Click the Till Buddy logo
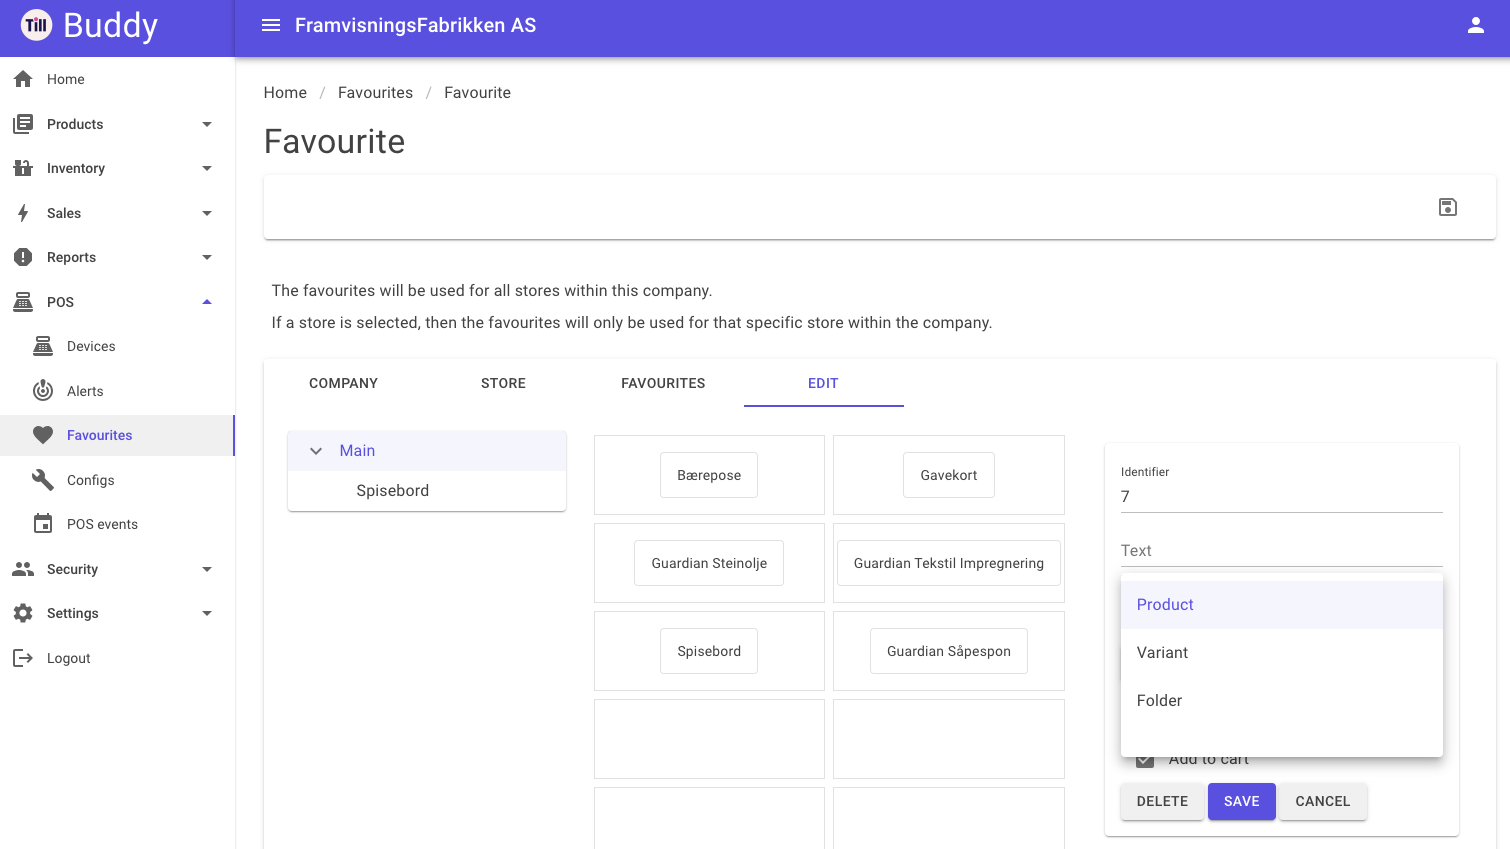The image size is (1510, 849). (x=89, y=26)
